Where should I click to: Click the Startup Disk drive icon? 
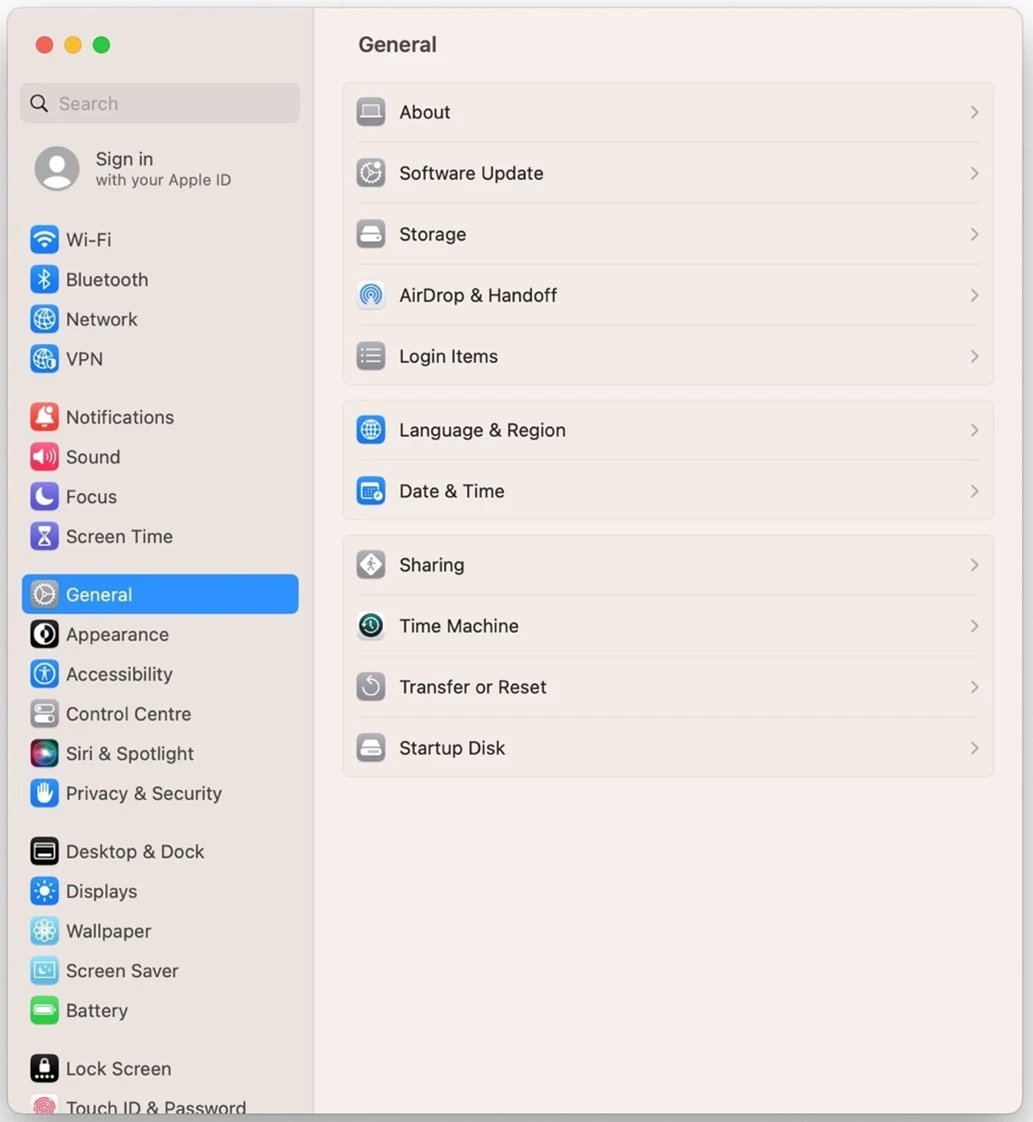pyautogui.click(x=371, y=748)
